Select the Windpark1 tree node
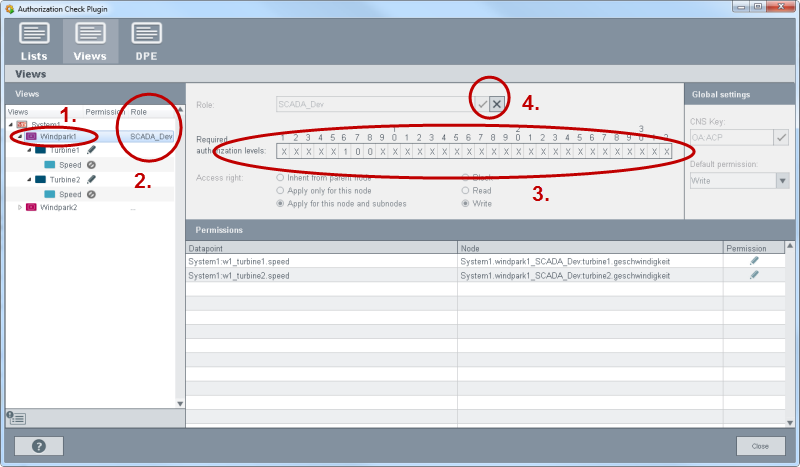This screenshot has height=467, width=800. (58, 136)
